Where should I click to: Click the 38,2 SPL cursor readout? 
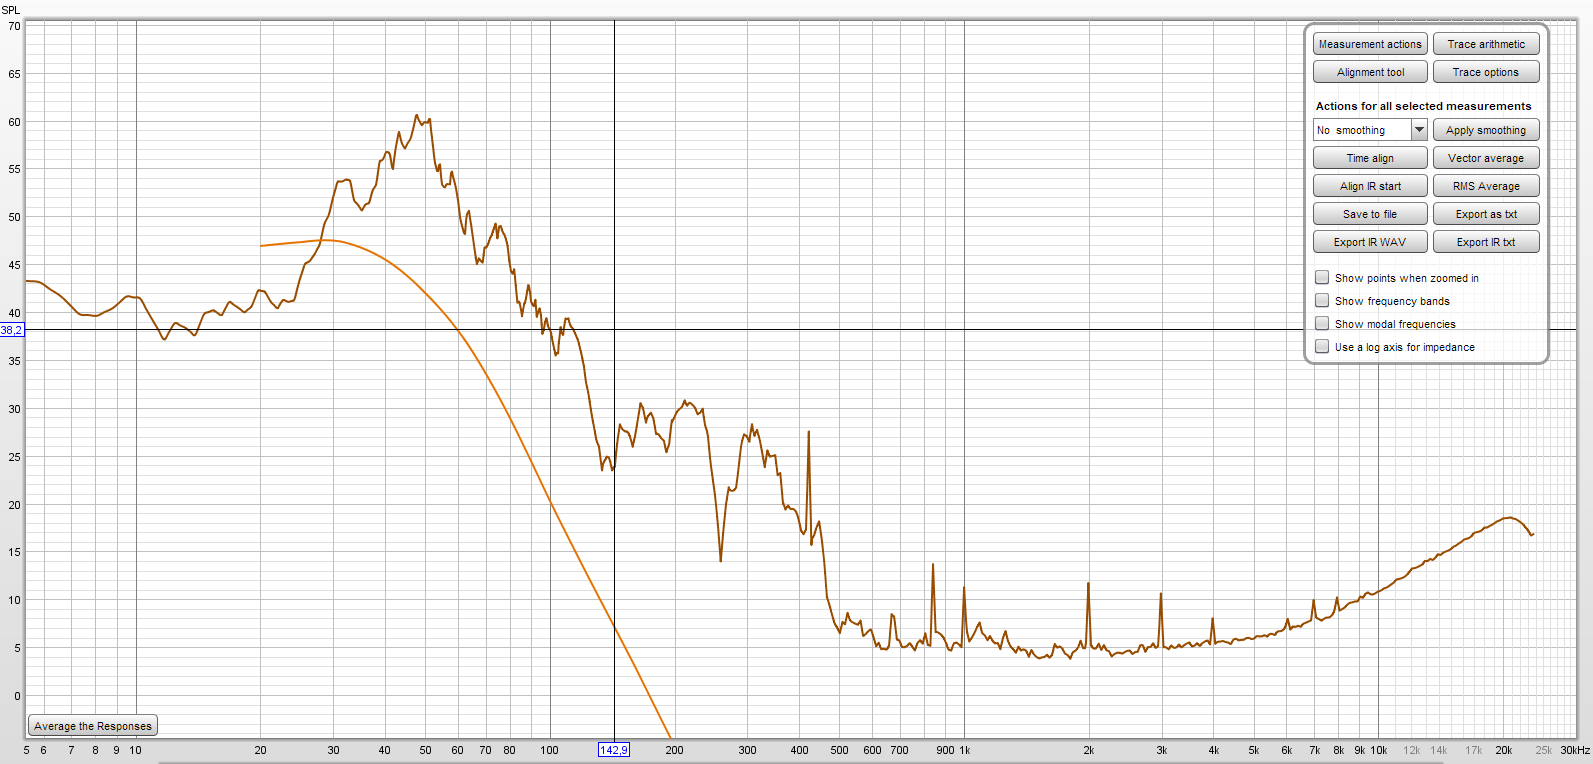12,330
